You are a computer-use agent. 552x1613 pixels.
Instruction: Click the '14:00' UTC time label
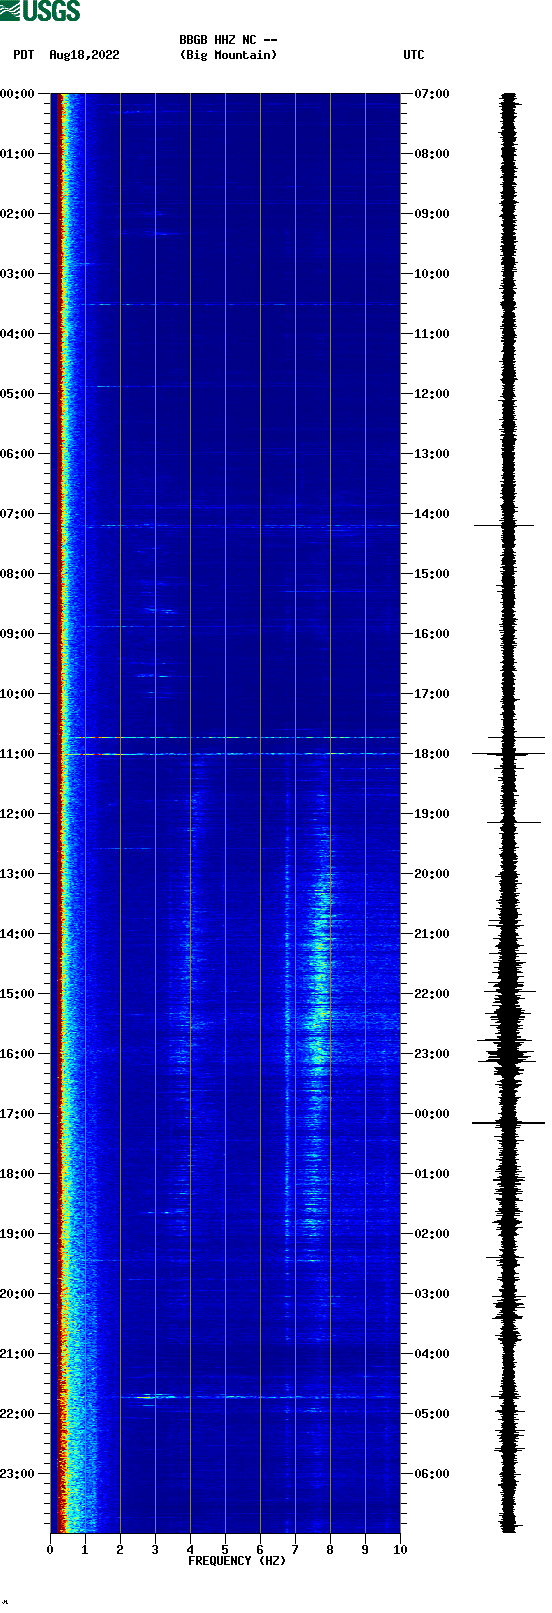[432, 514]
